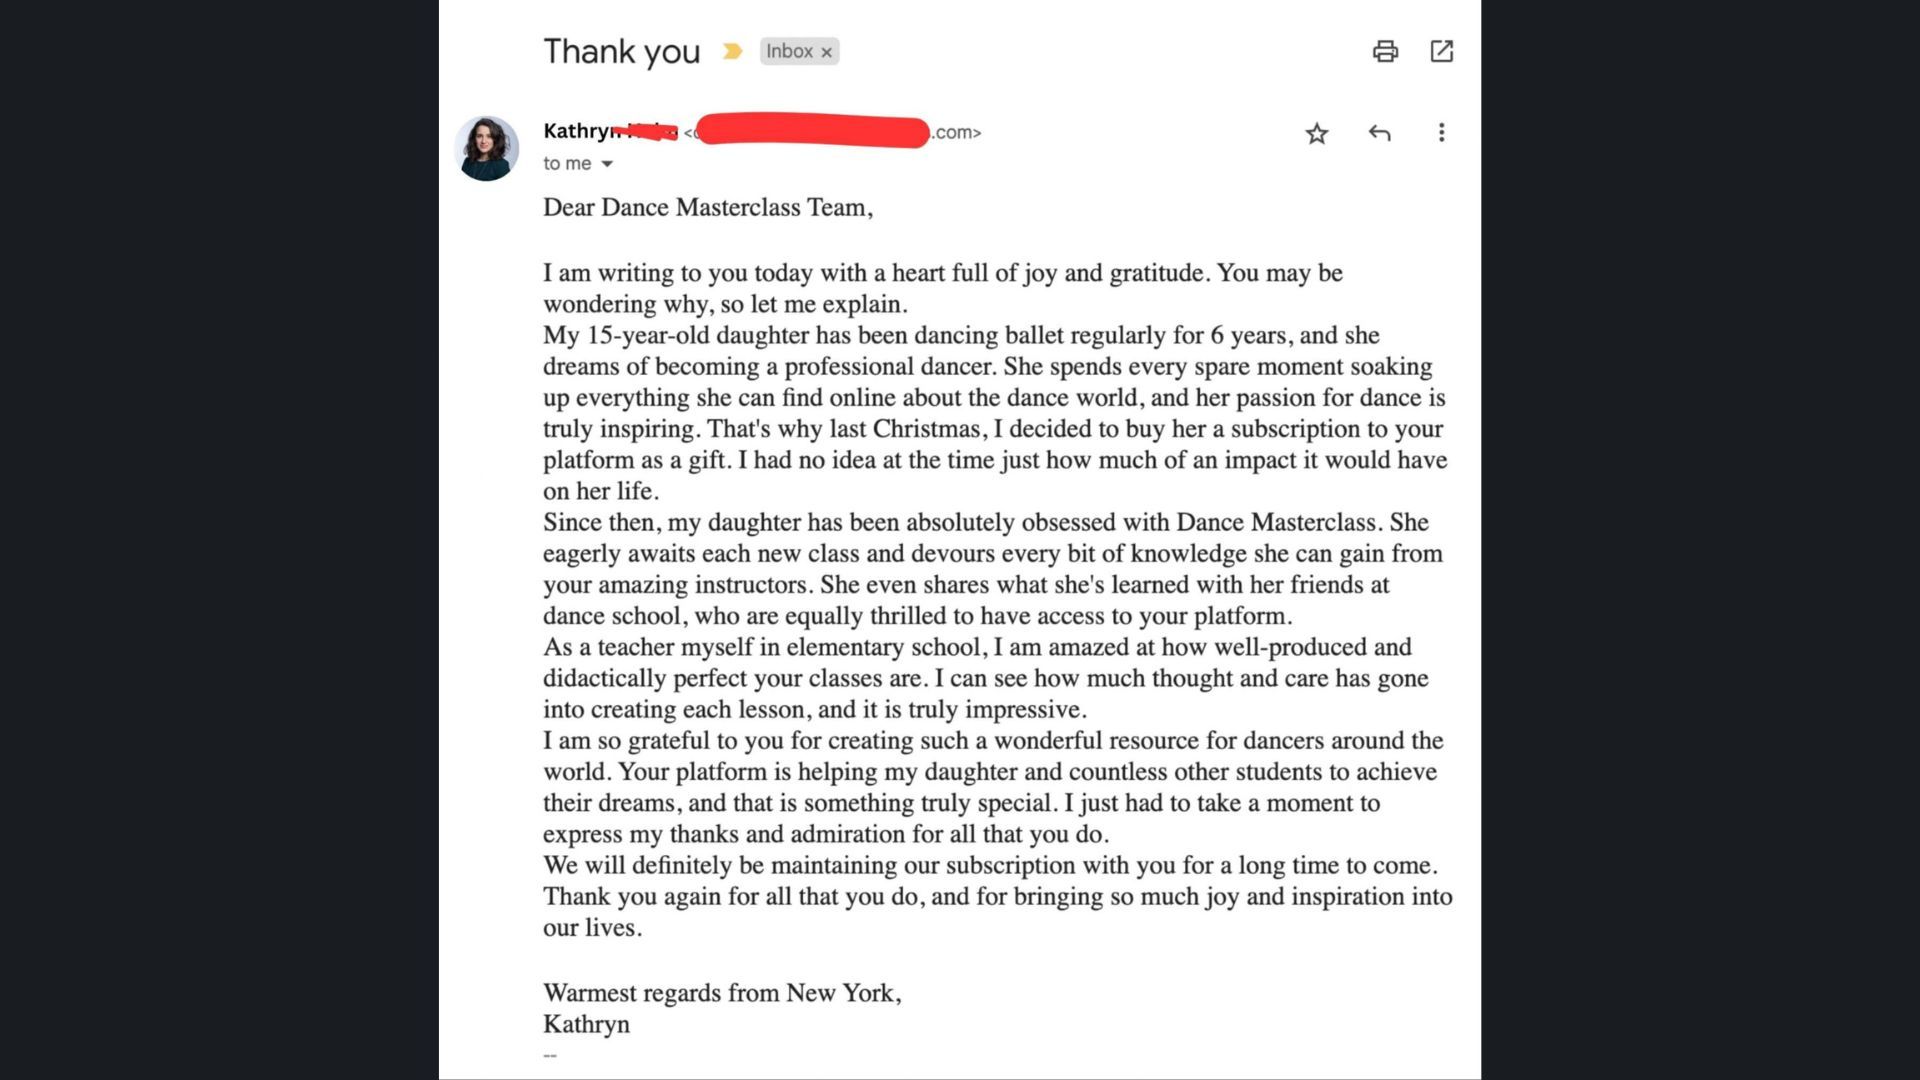Toggle the yellow importance marker
The height and width of the screenshot is (1080, 1920).
[732, 51]
